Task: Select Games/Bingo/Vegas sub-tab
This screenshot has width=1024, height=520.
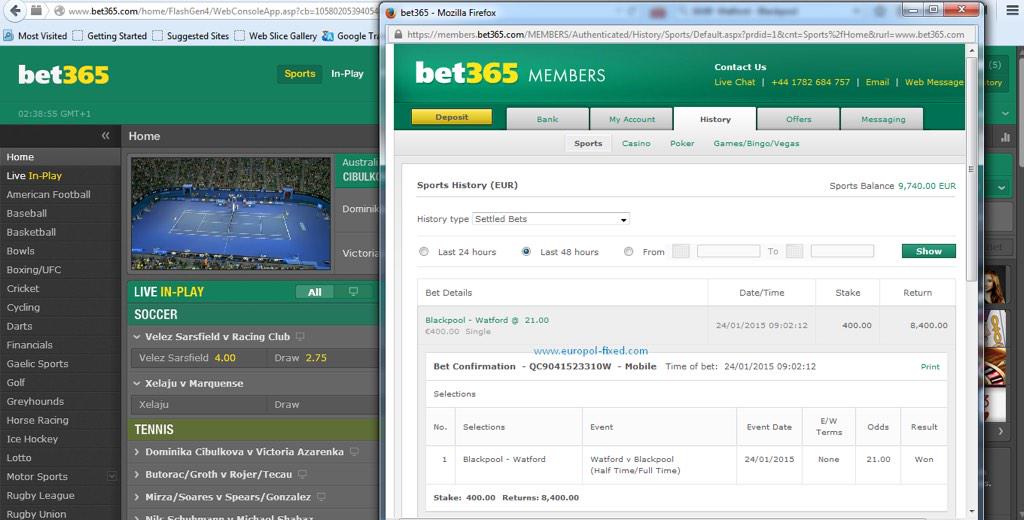Action: 756,144
